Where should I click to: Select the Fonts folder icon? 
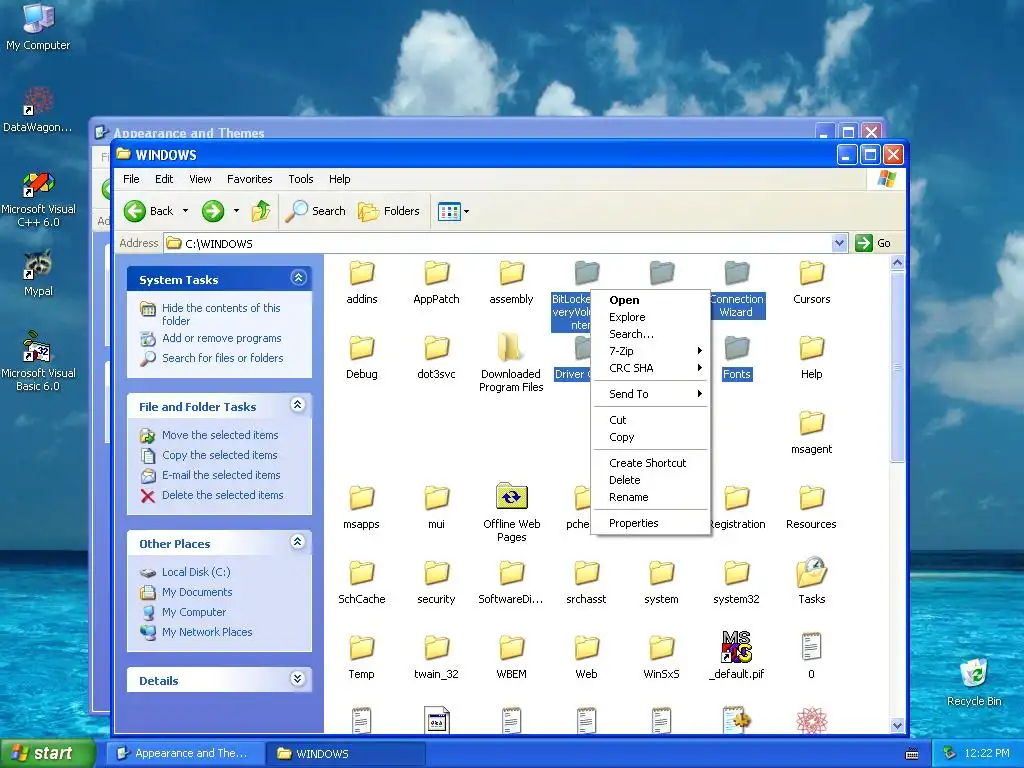point(737,348)
